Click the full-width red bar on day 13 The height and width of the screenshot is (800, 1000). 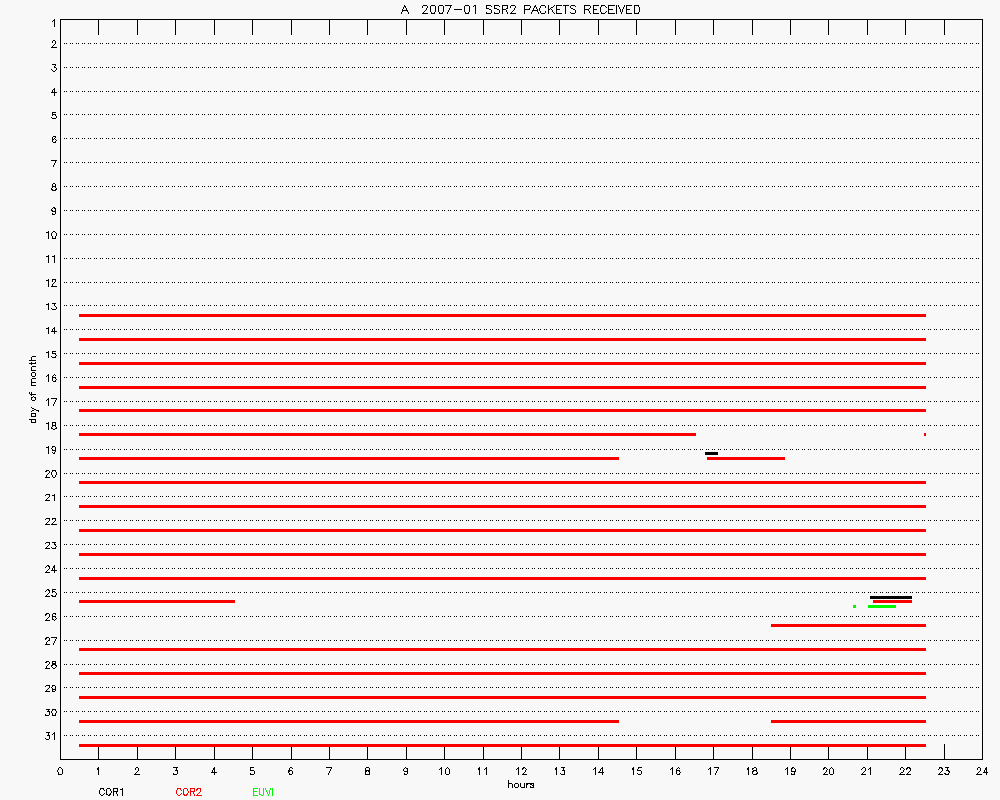click(502, 315)
